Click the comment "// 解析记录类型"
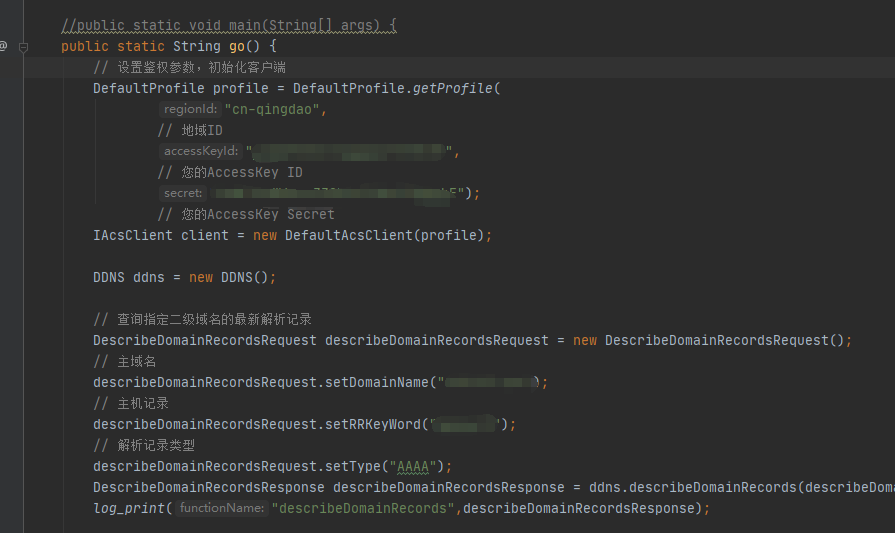This screenshot has height=533, width=895. [144, 446]
